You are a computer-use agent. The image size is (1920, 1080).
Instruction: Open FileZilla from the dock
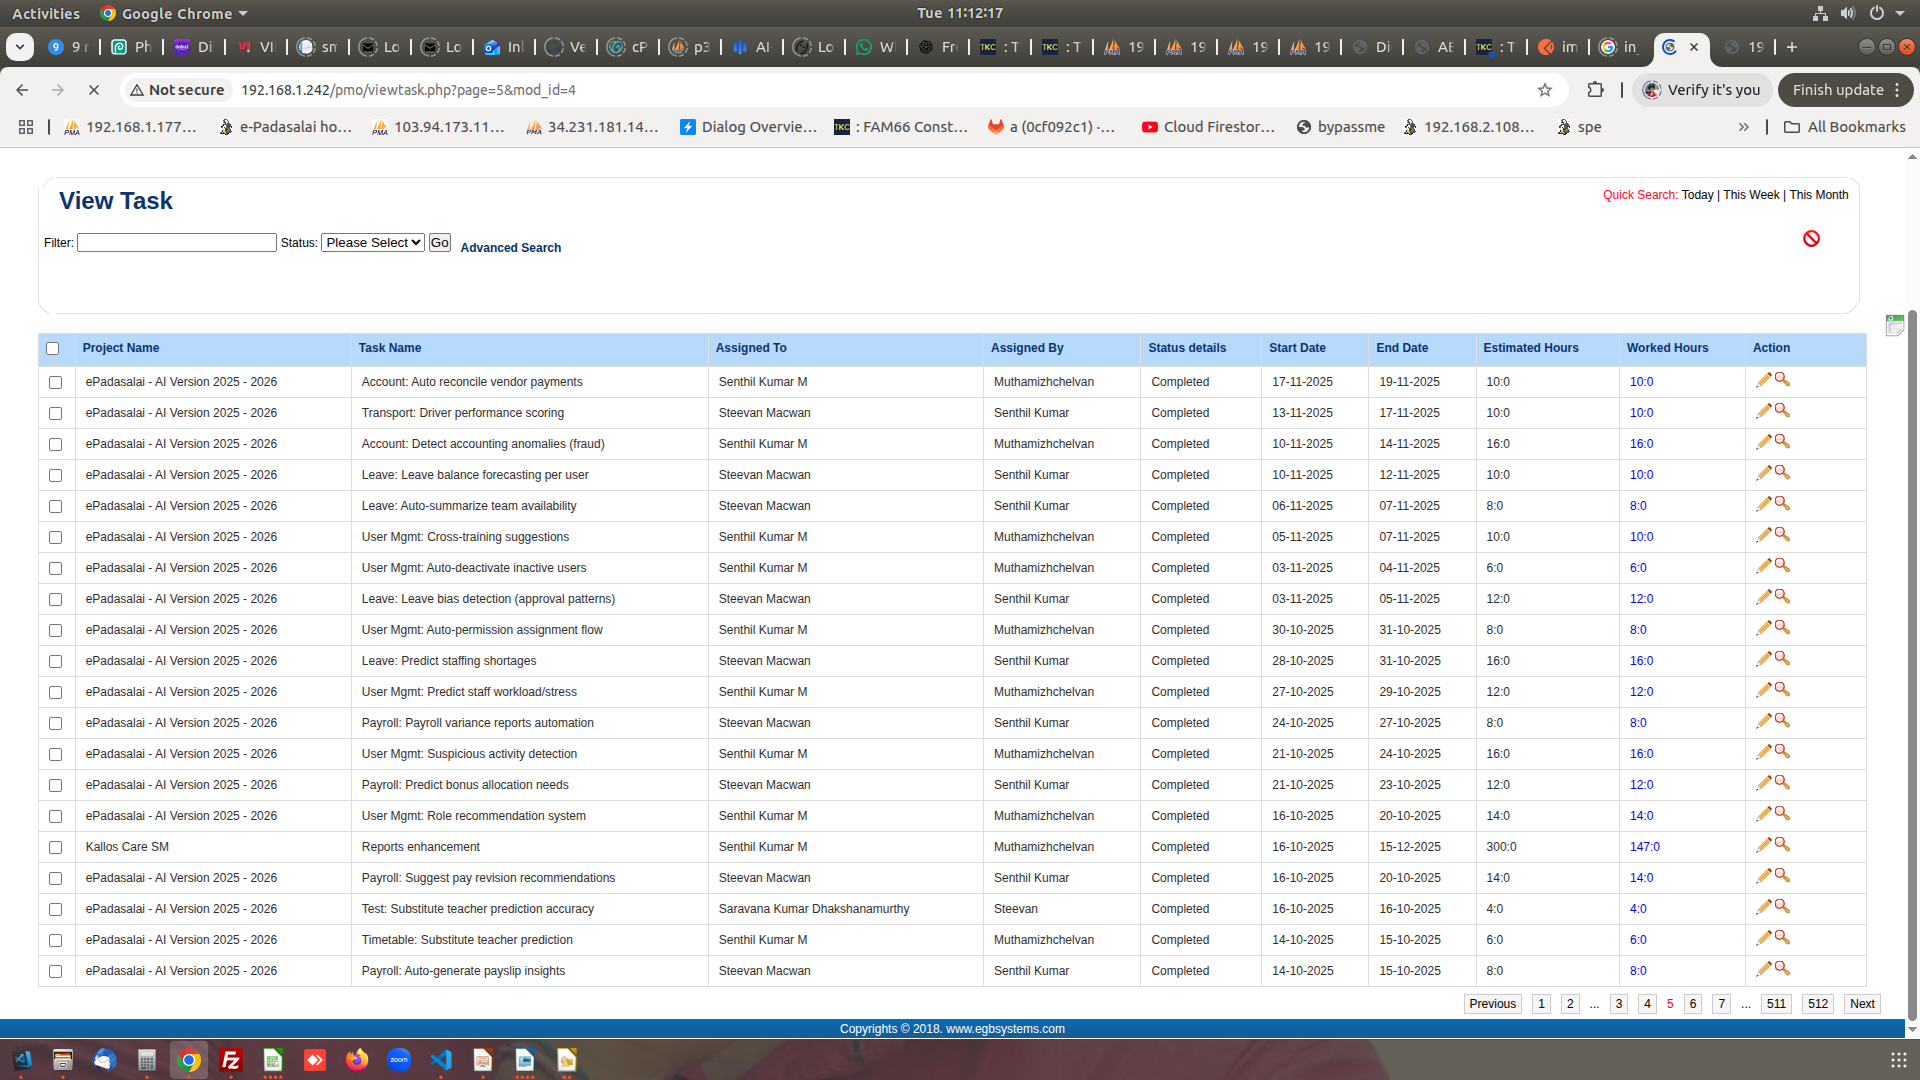point(231,1060)
